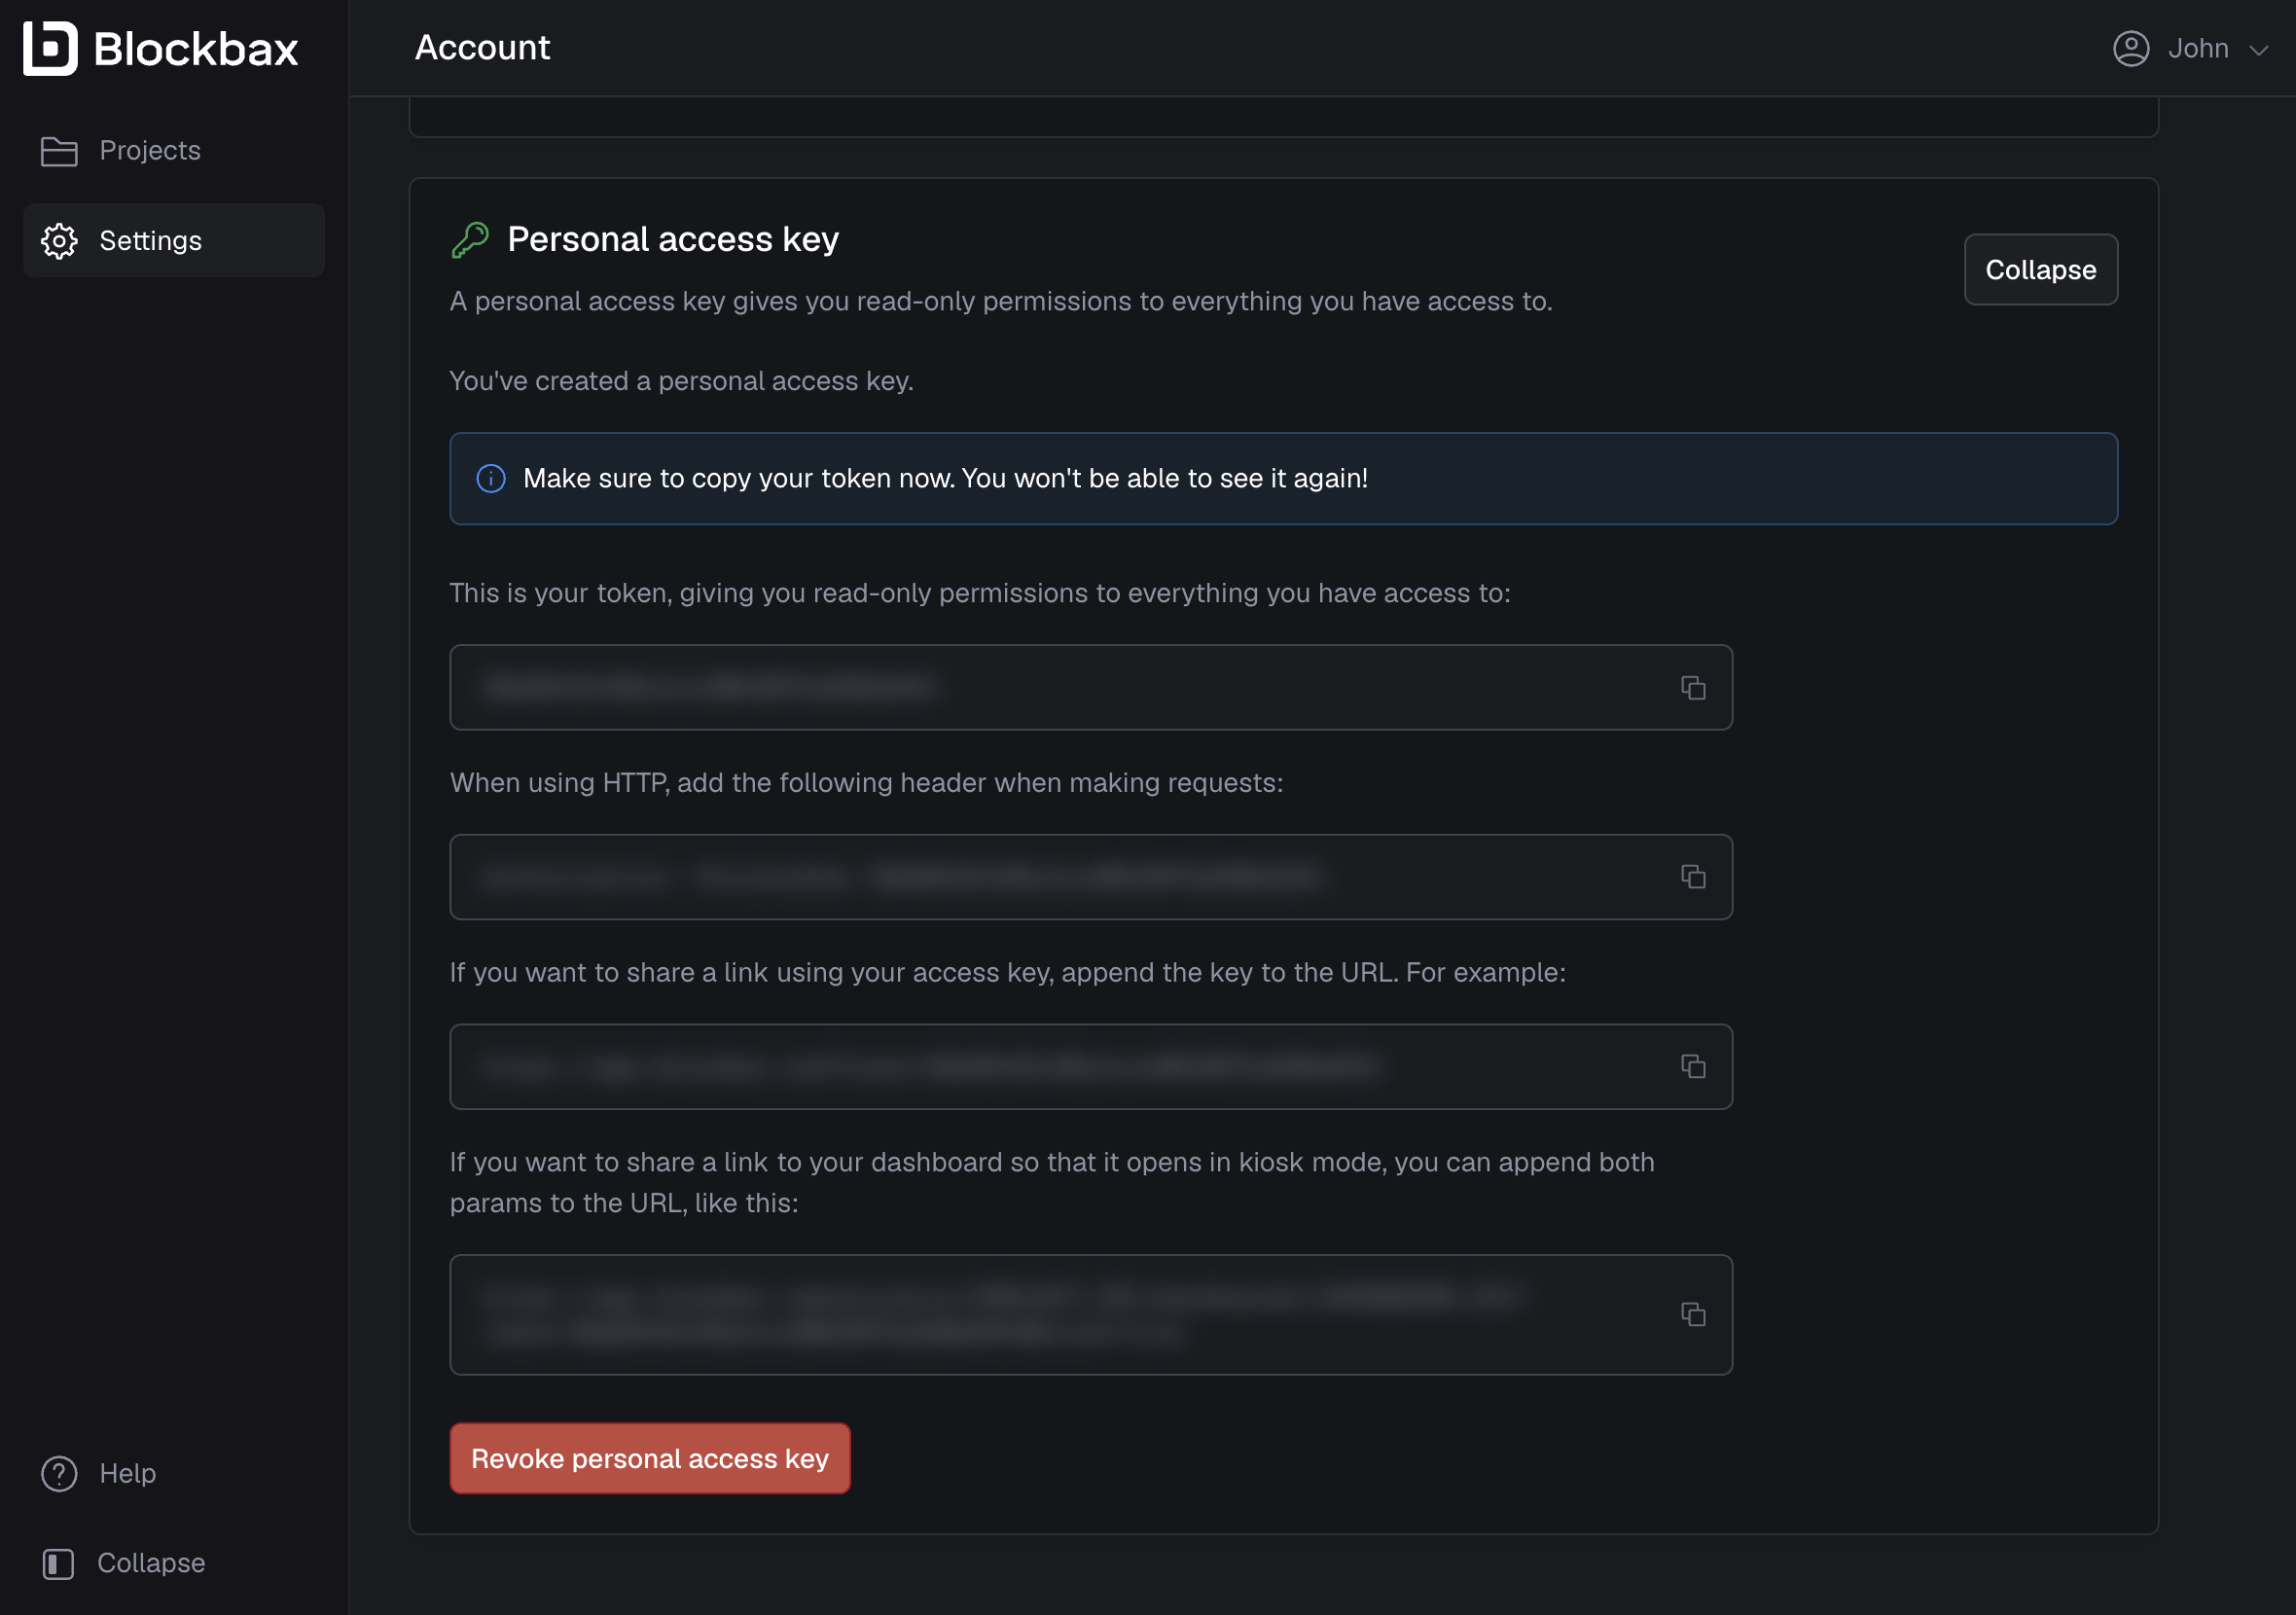Screen dimensions: 2296x1615
Task: Collapse the Personal access key section
Action: pyautogui.click(x=2040, y=269)
